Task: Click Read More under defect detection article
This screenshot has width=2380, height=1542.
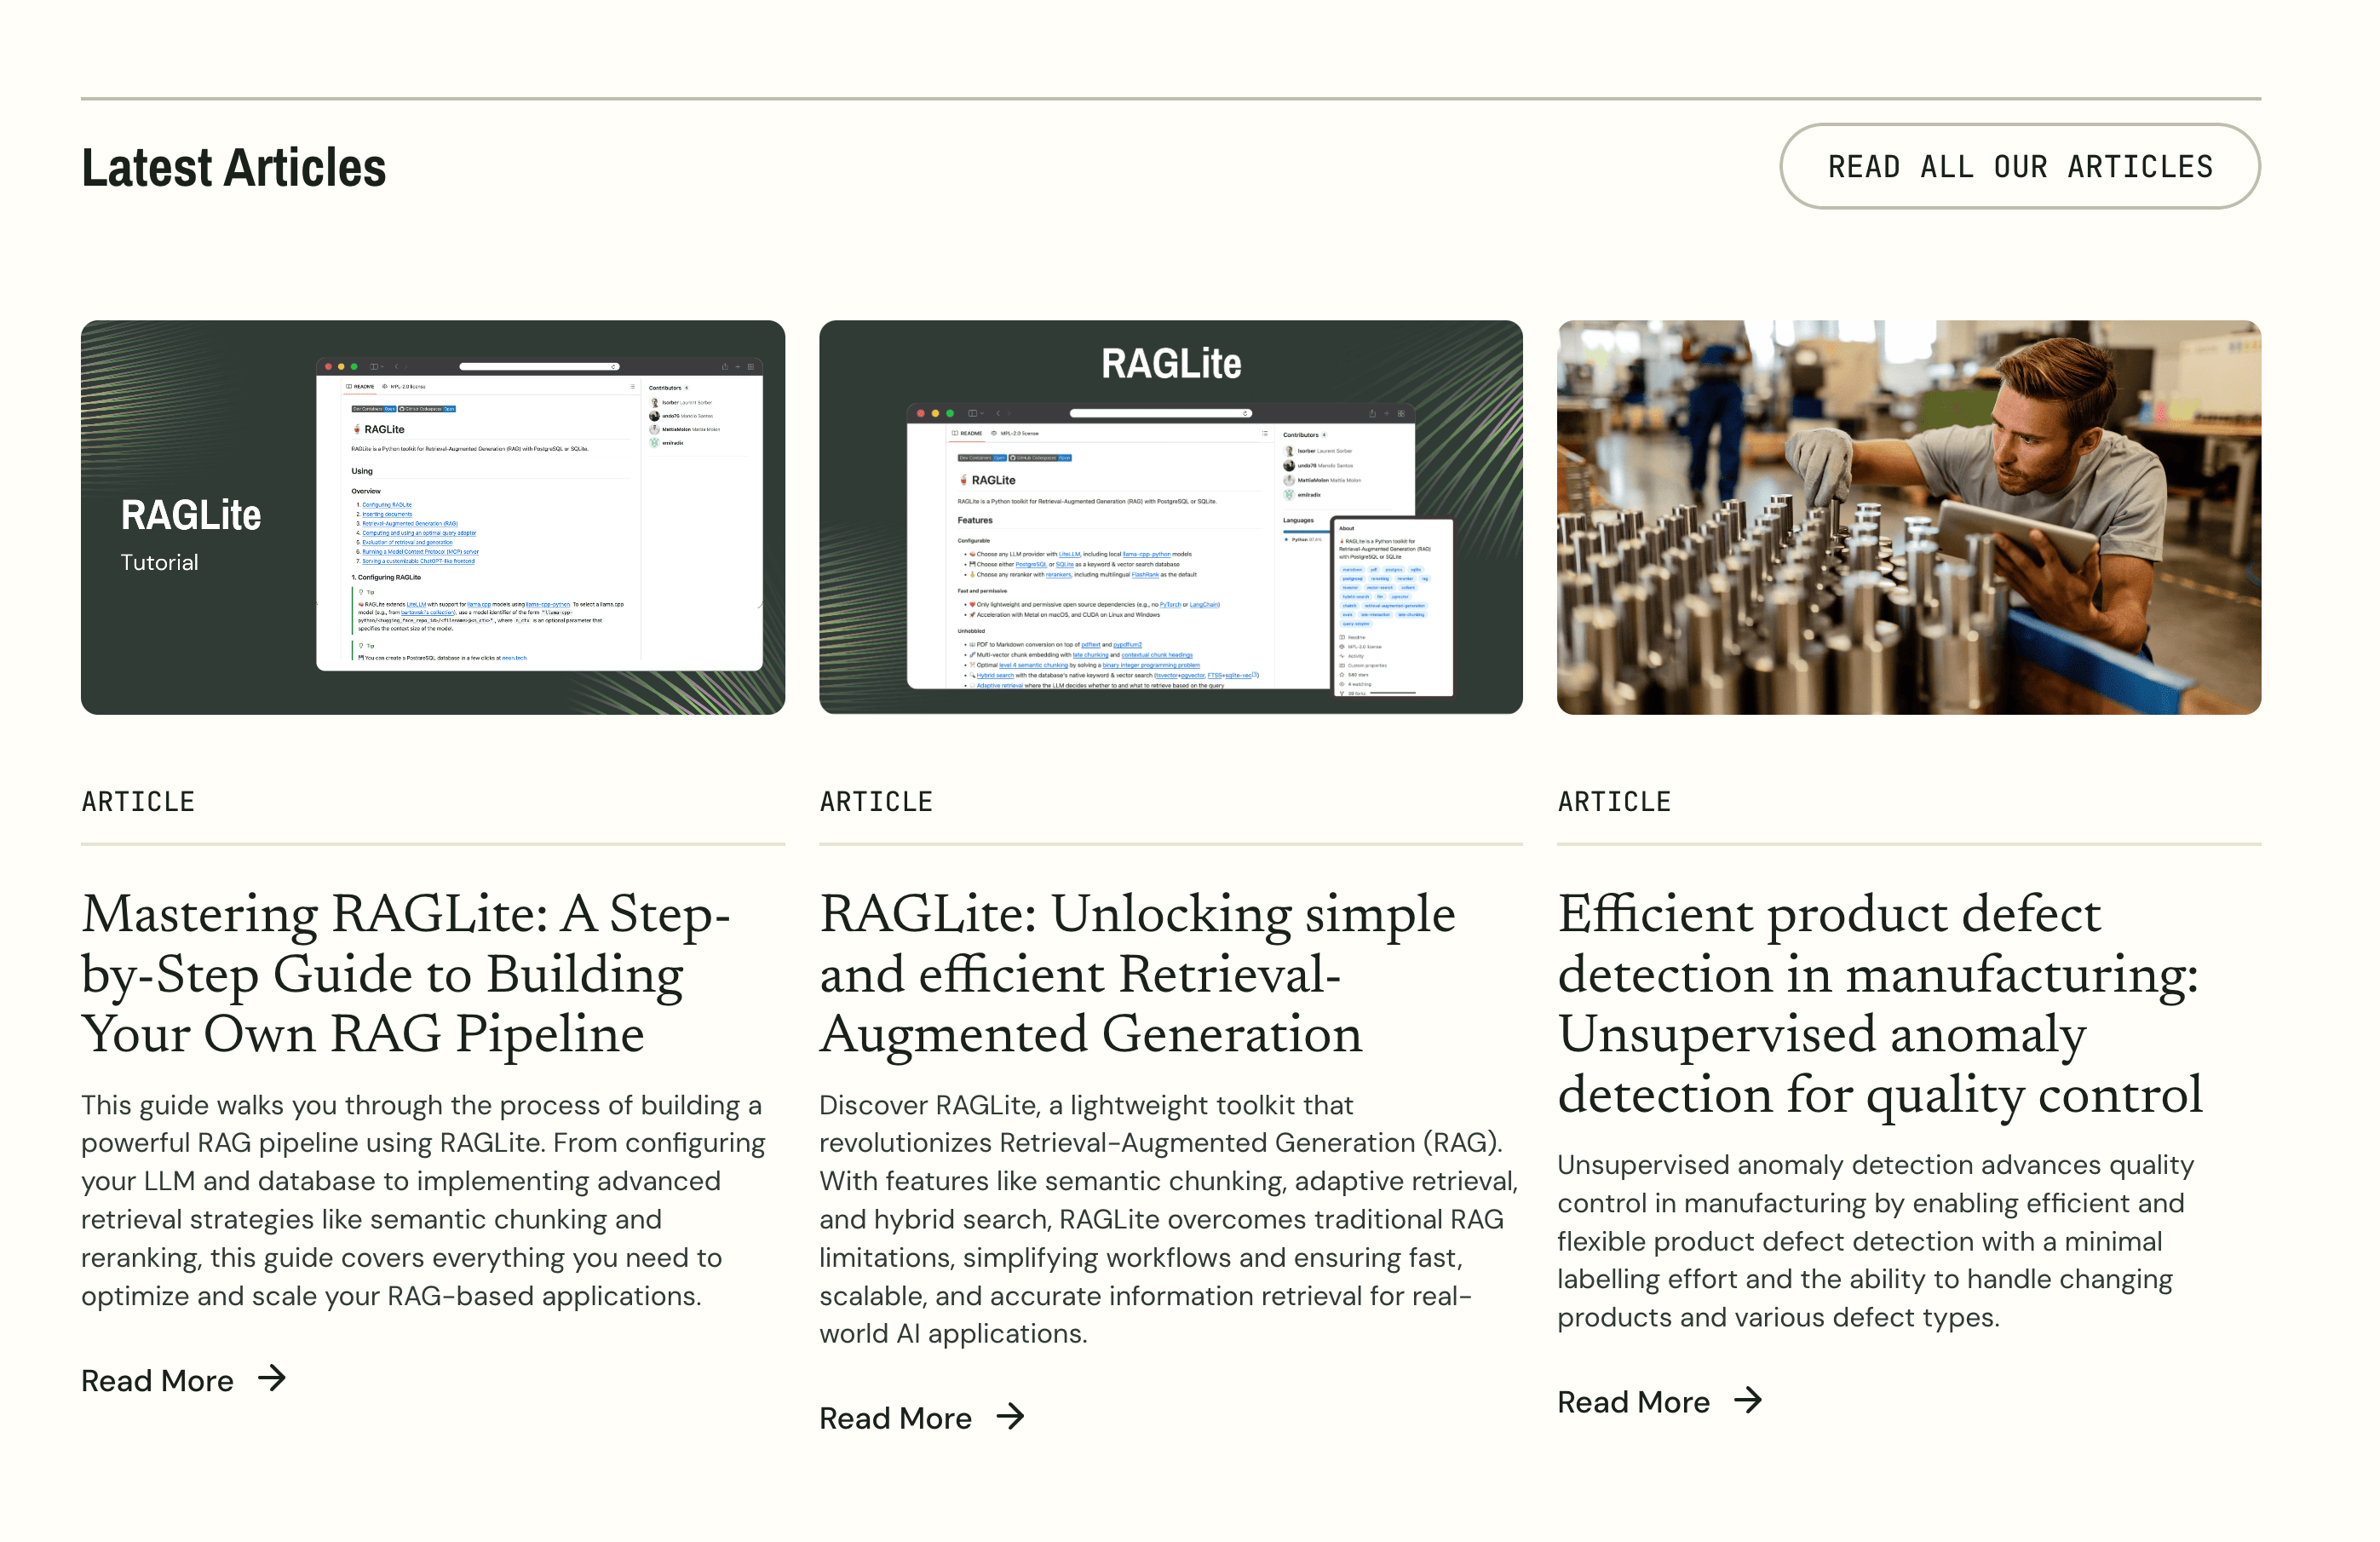Action: point(1633,1402)
